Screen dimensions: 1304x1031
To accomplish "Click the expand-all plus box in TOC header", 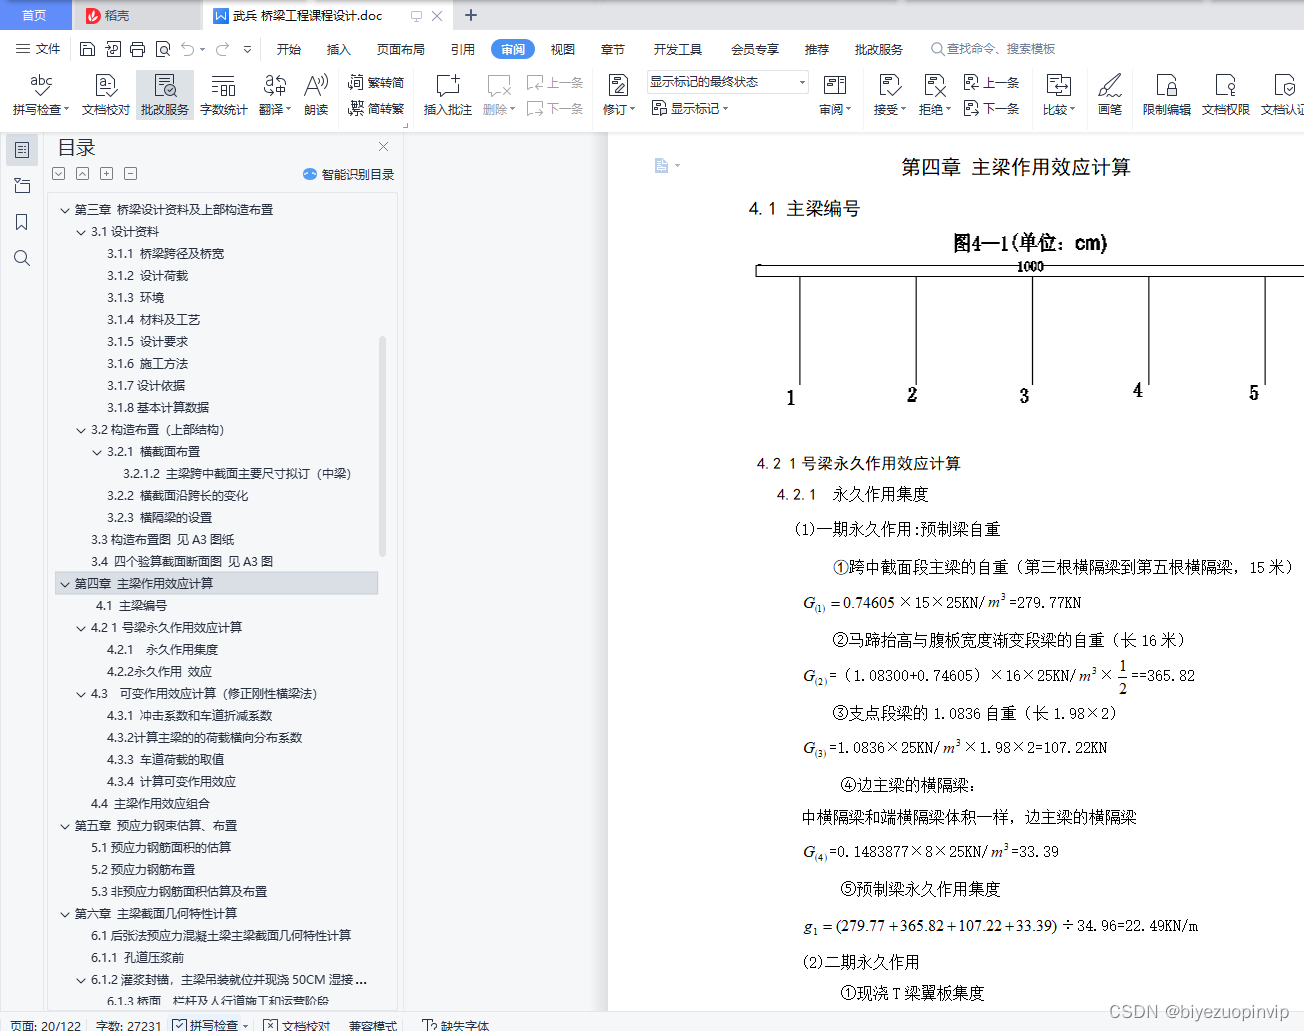I will click(106, 174).
